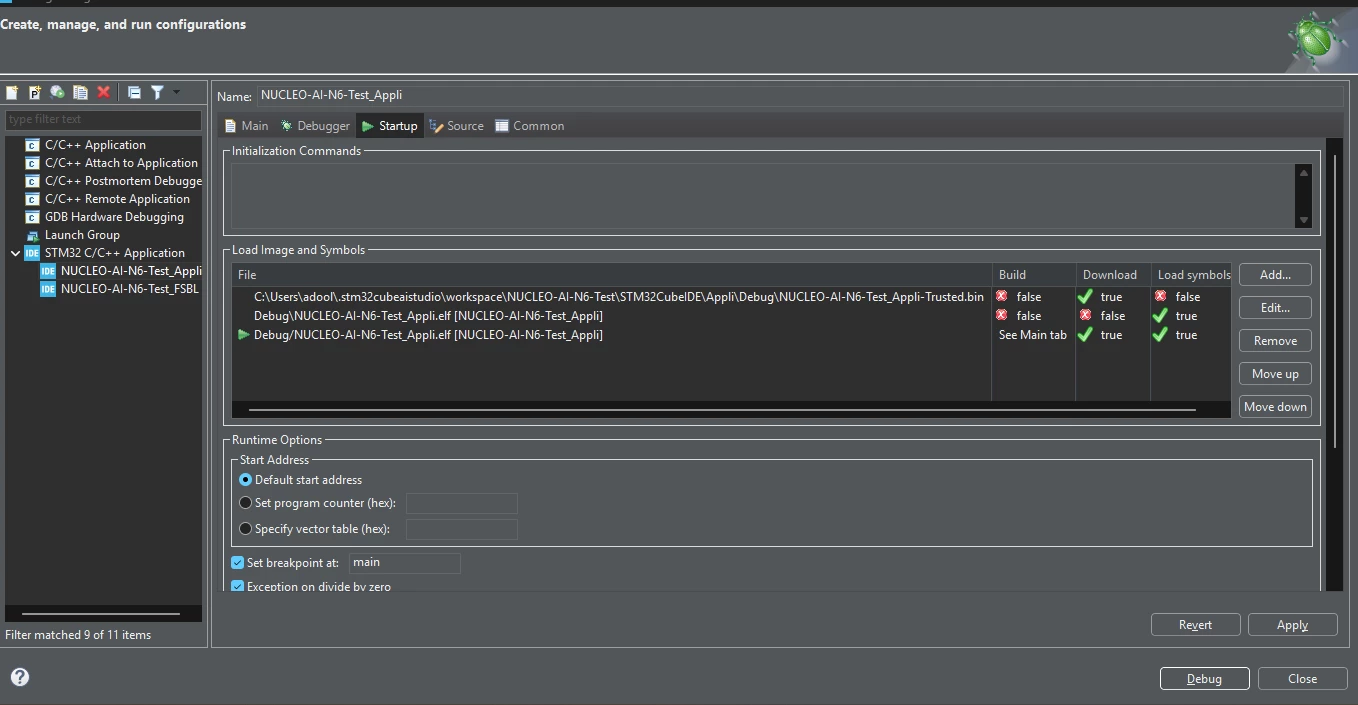This screenshot has height=705, width=1358.
Task: Click the Download column header
Action: point(1113,275)
